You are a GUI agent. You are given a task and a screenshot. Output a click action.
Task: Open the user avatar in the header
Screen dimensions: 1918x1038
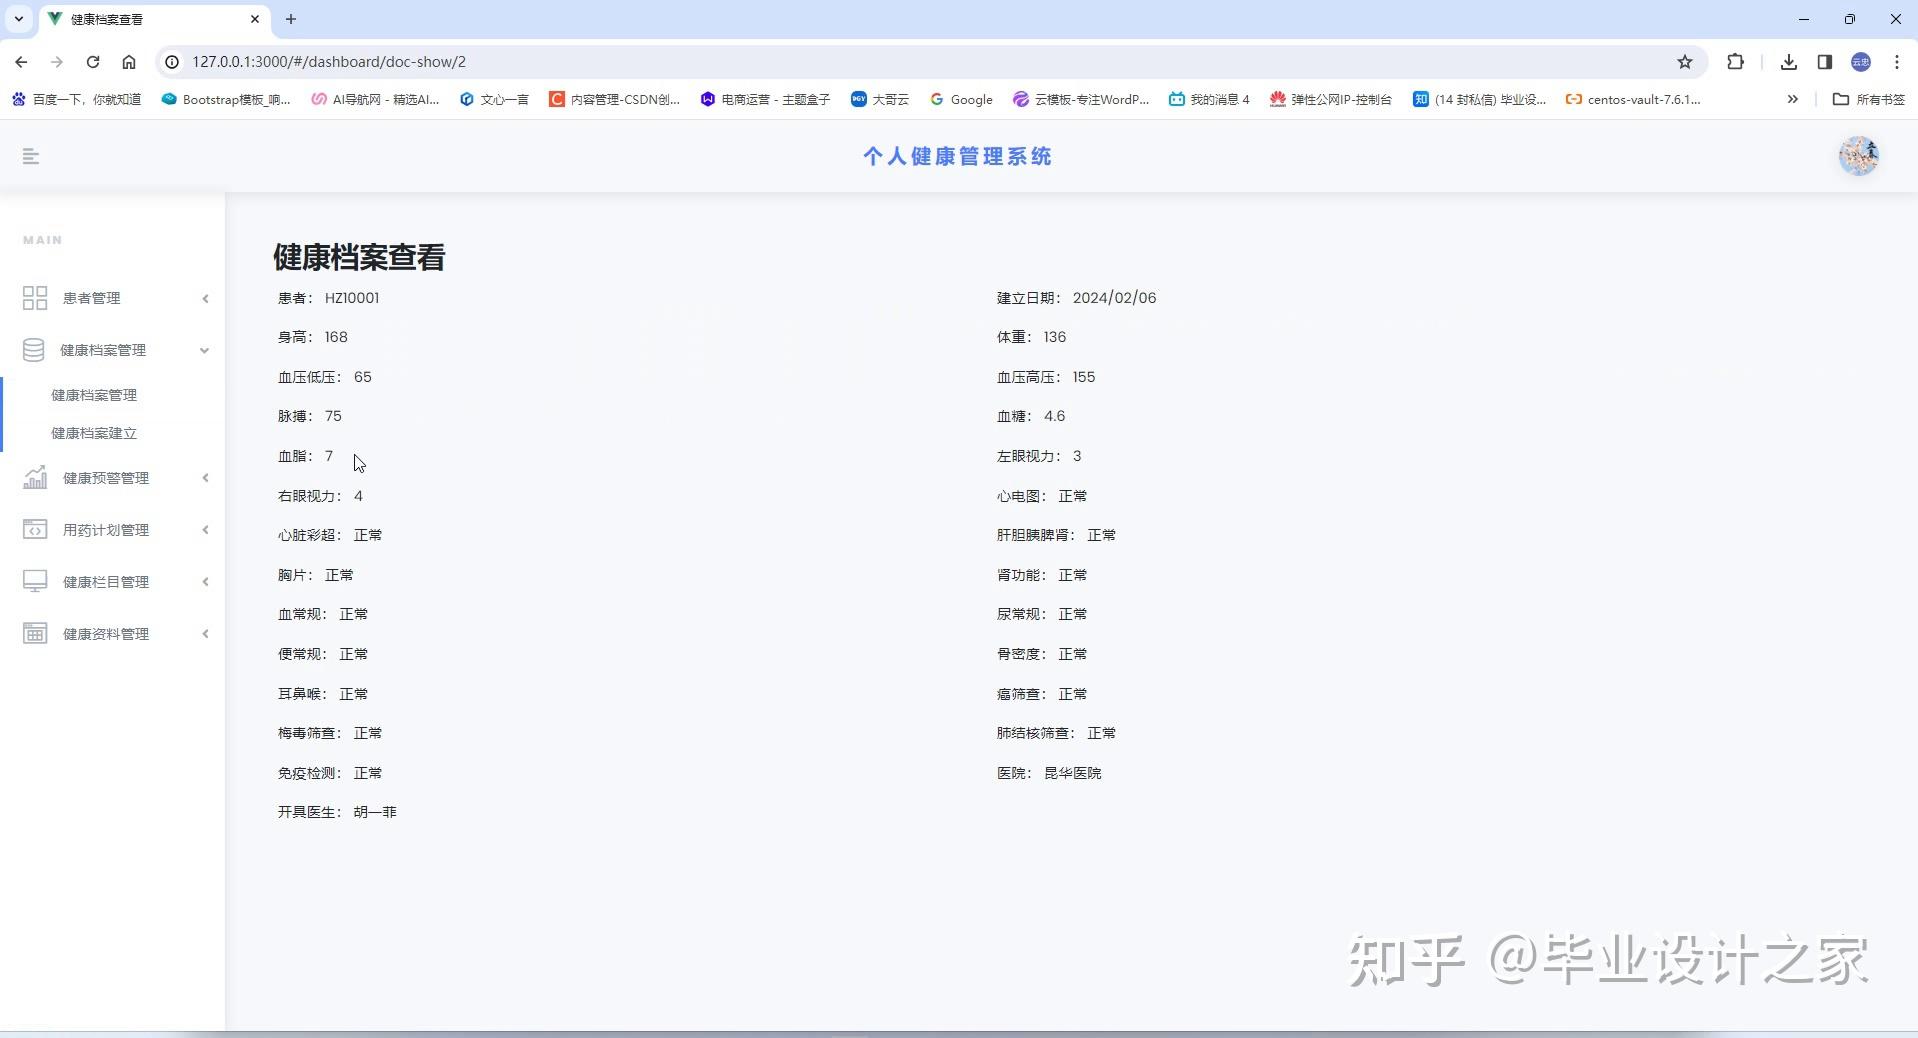click(x=1859, y=156)
